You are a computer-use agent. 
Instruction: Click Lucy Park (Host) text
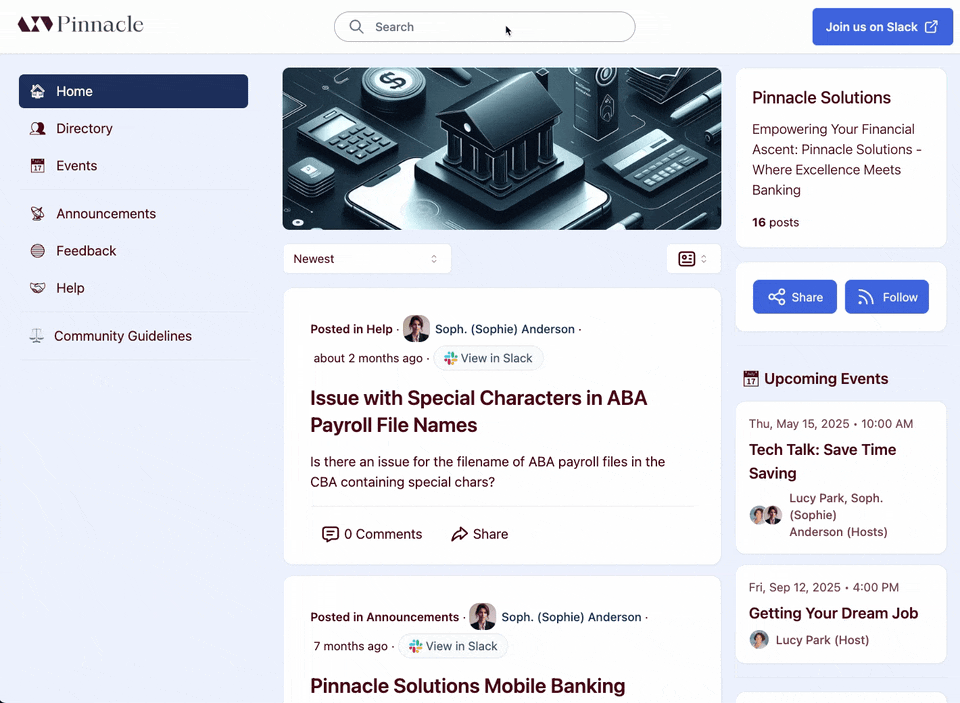[x=822, y=640]
